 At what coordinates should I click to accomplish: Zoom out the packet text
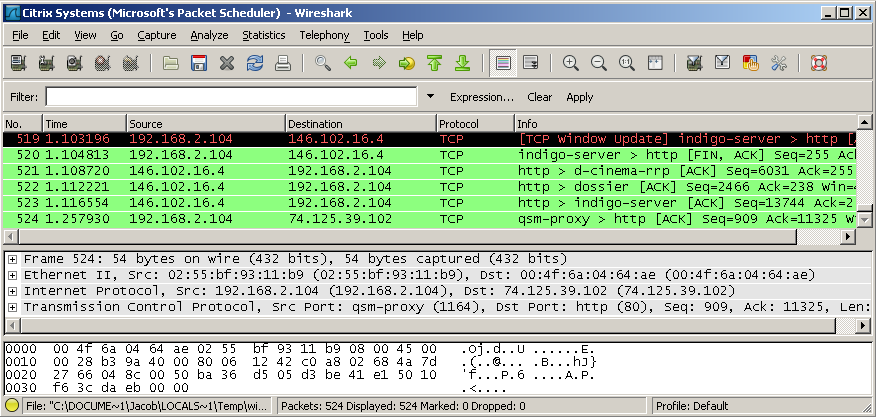coord(599,63)
